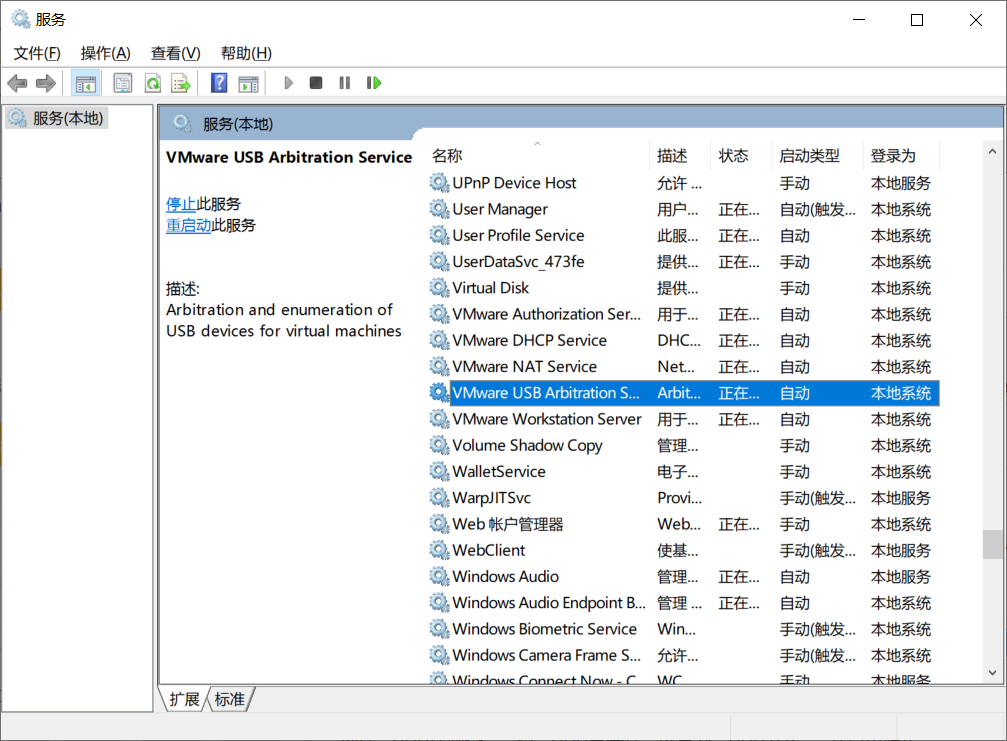
Task: Click gear icon of WarpJITSvc row
Action: pos(439,498)
